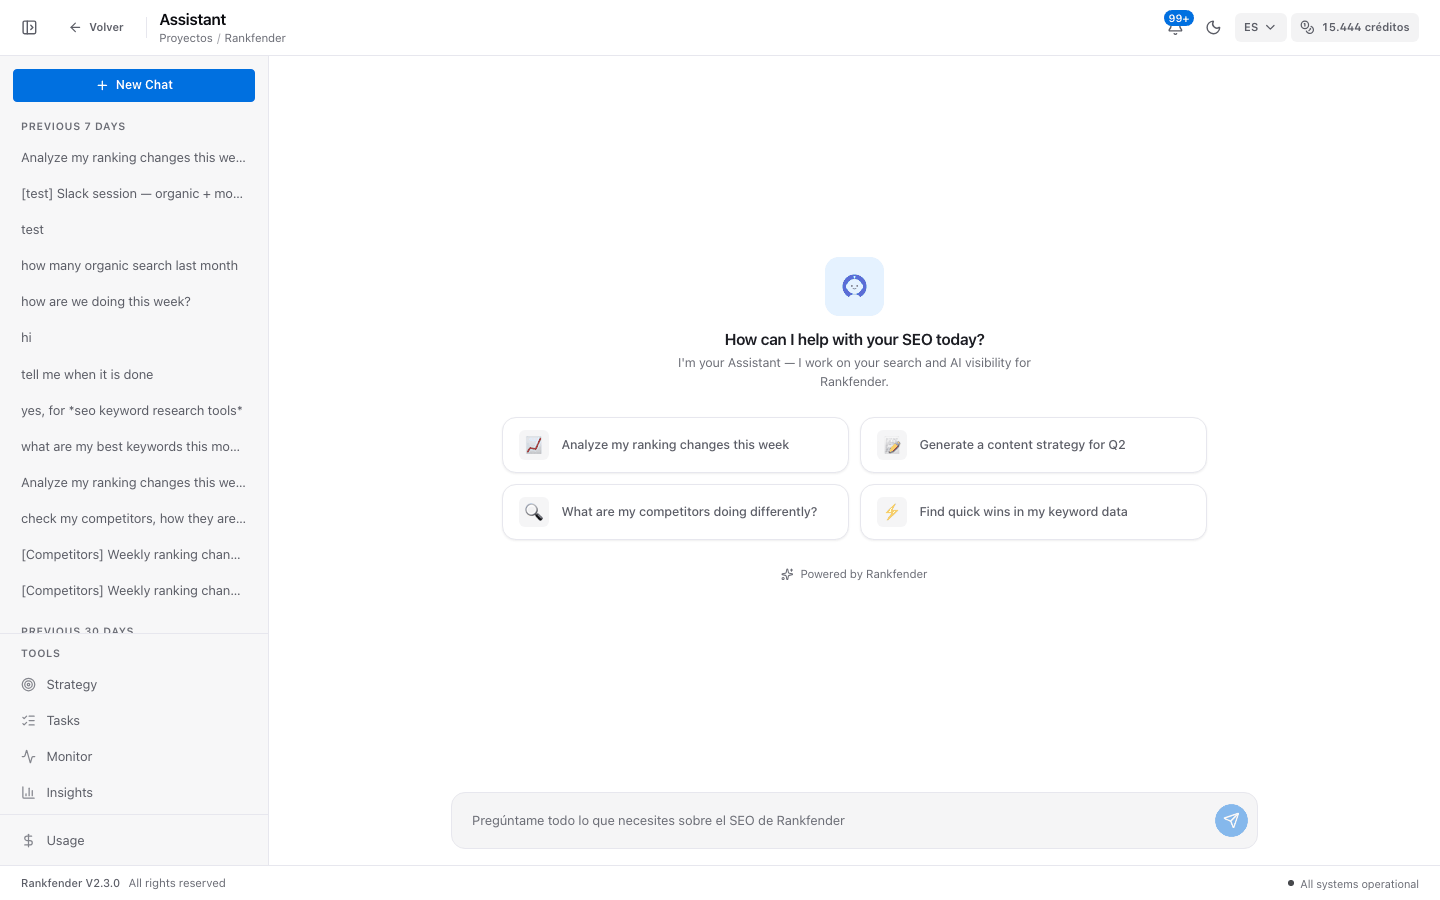
Task: Open '[test] Slack session' chat
Action: [x=134, y=194]
